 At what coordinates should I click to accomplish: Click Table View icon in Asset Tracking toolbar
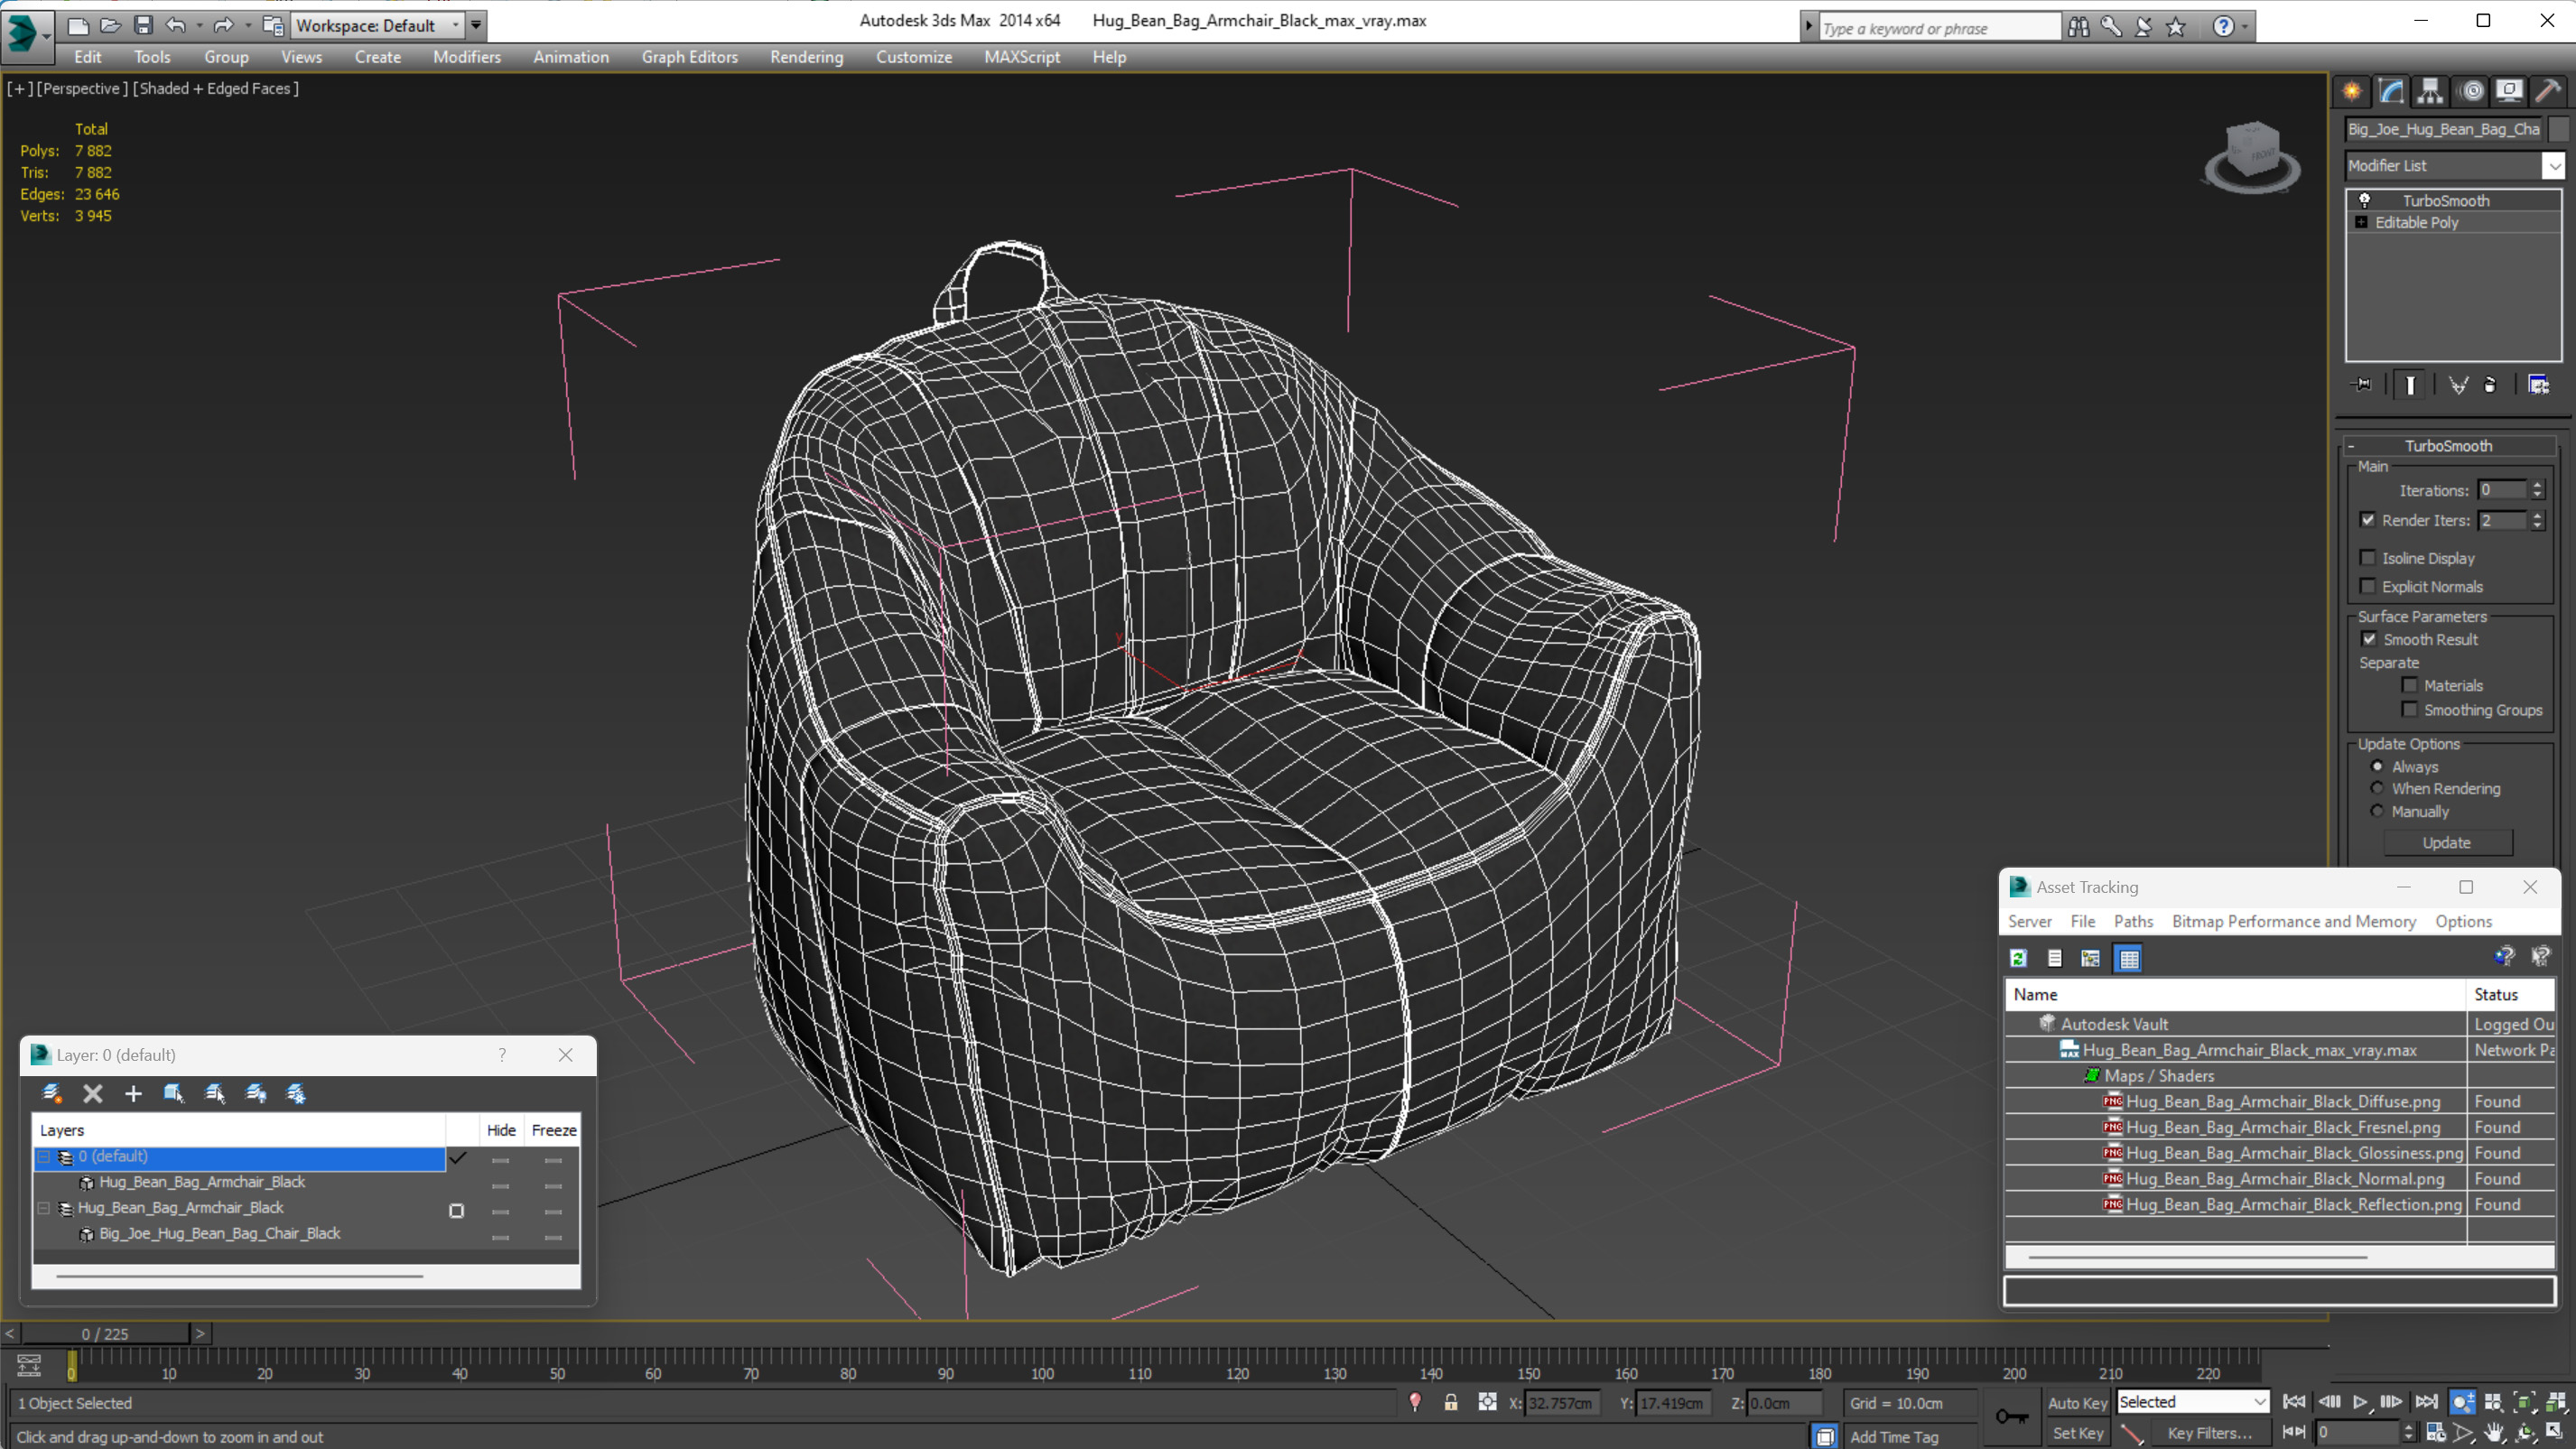click(x=2129, y=958)
